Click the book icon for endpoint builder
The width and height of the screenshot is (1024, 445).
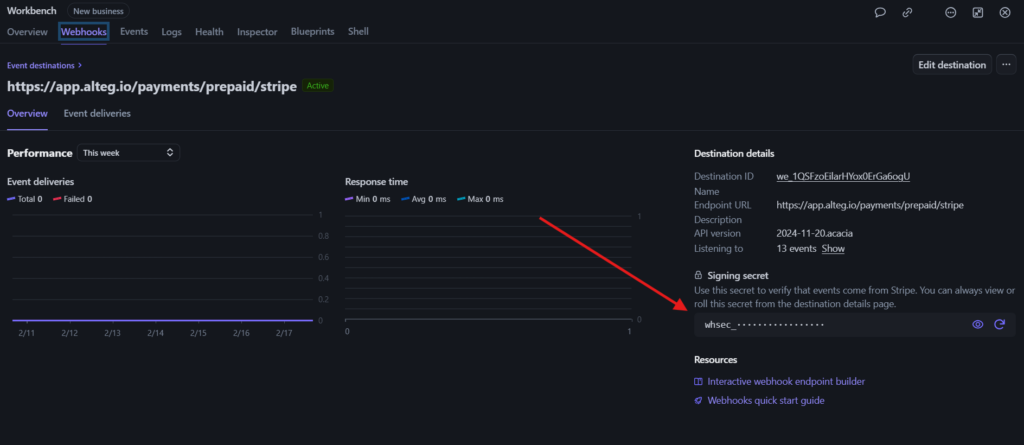698,381
